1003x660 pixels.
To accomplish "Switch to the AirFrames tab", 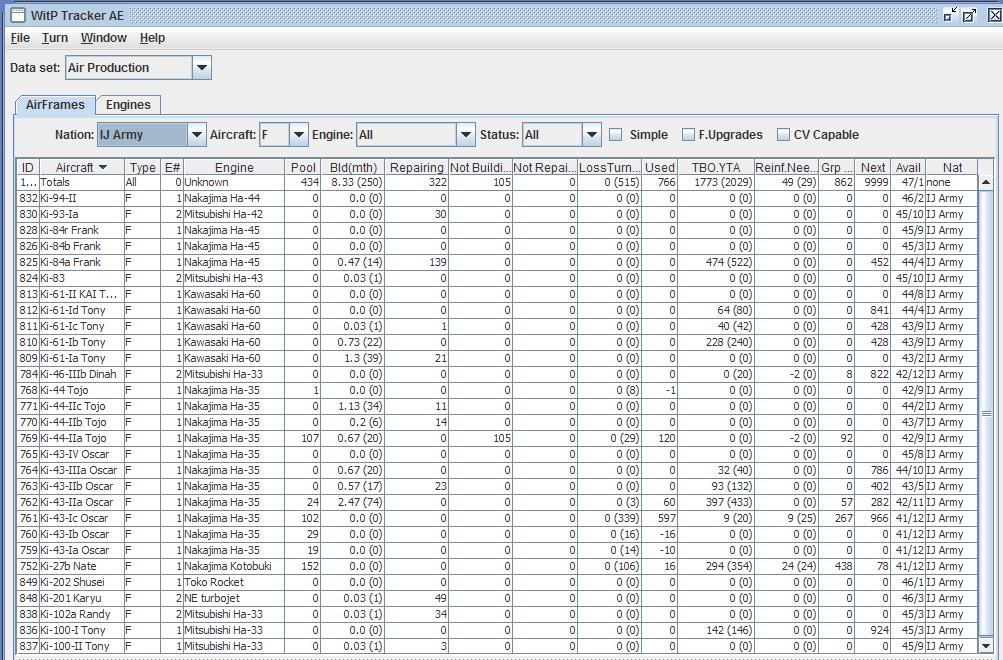I will click(x=55, y=105).
